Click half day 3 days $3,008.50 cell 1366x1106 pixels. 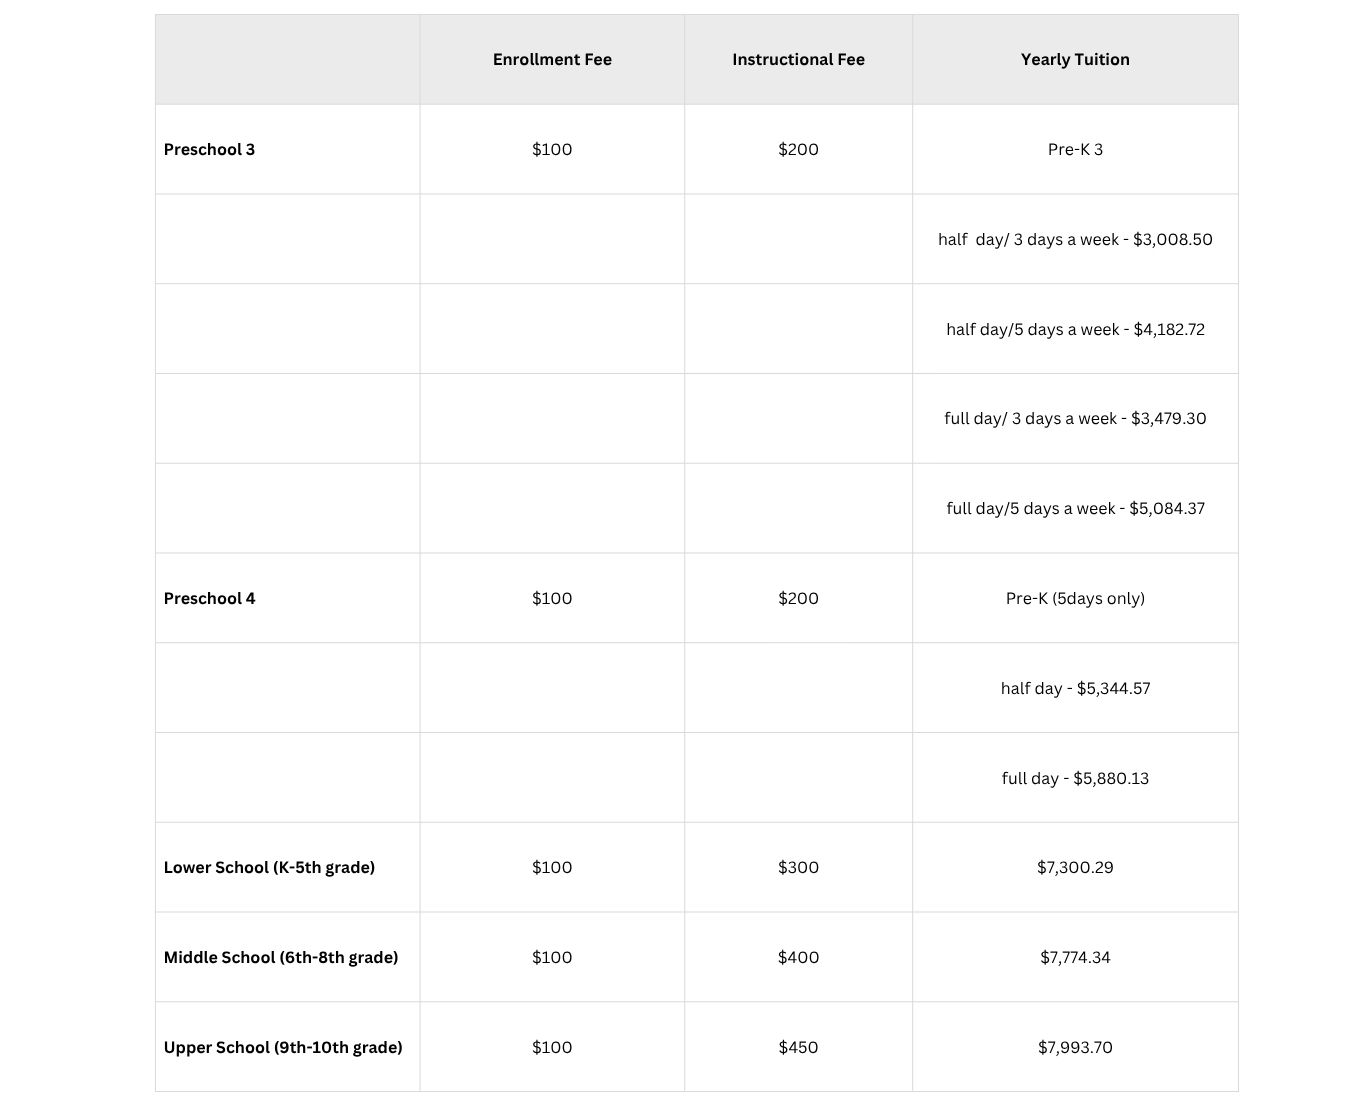point(1075,239)
